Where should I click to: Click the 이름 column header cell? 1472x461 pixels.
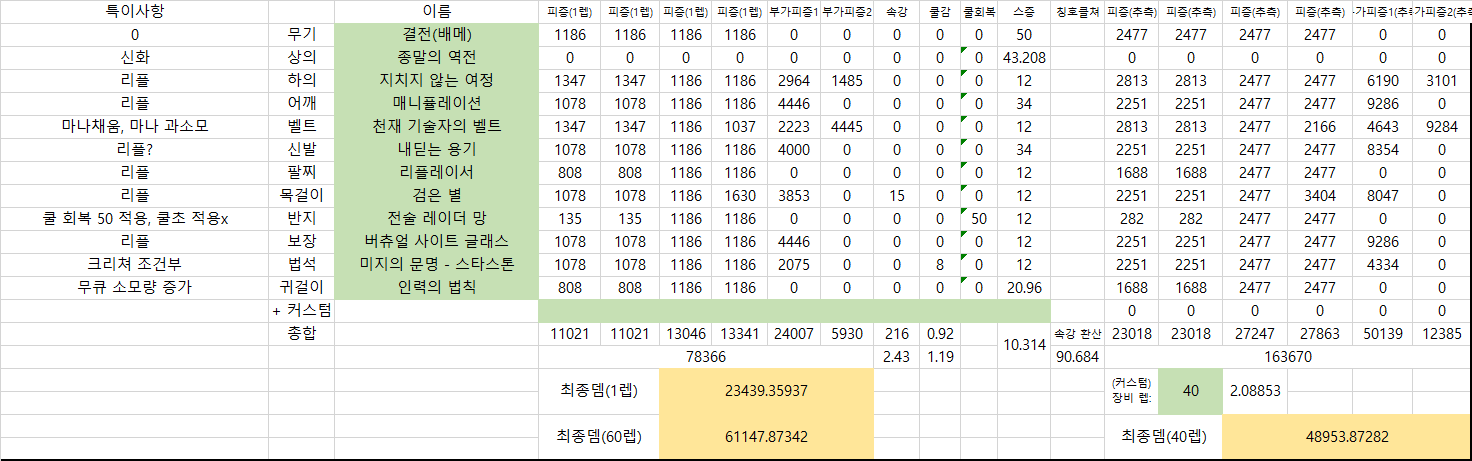tap(436, 12)
